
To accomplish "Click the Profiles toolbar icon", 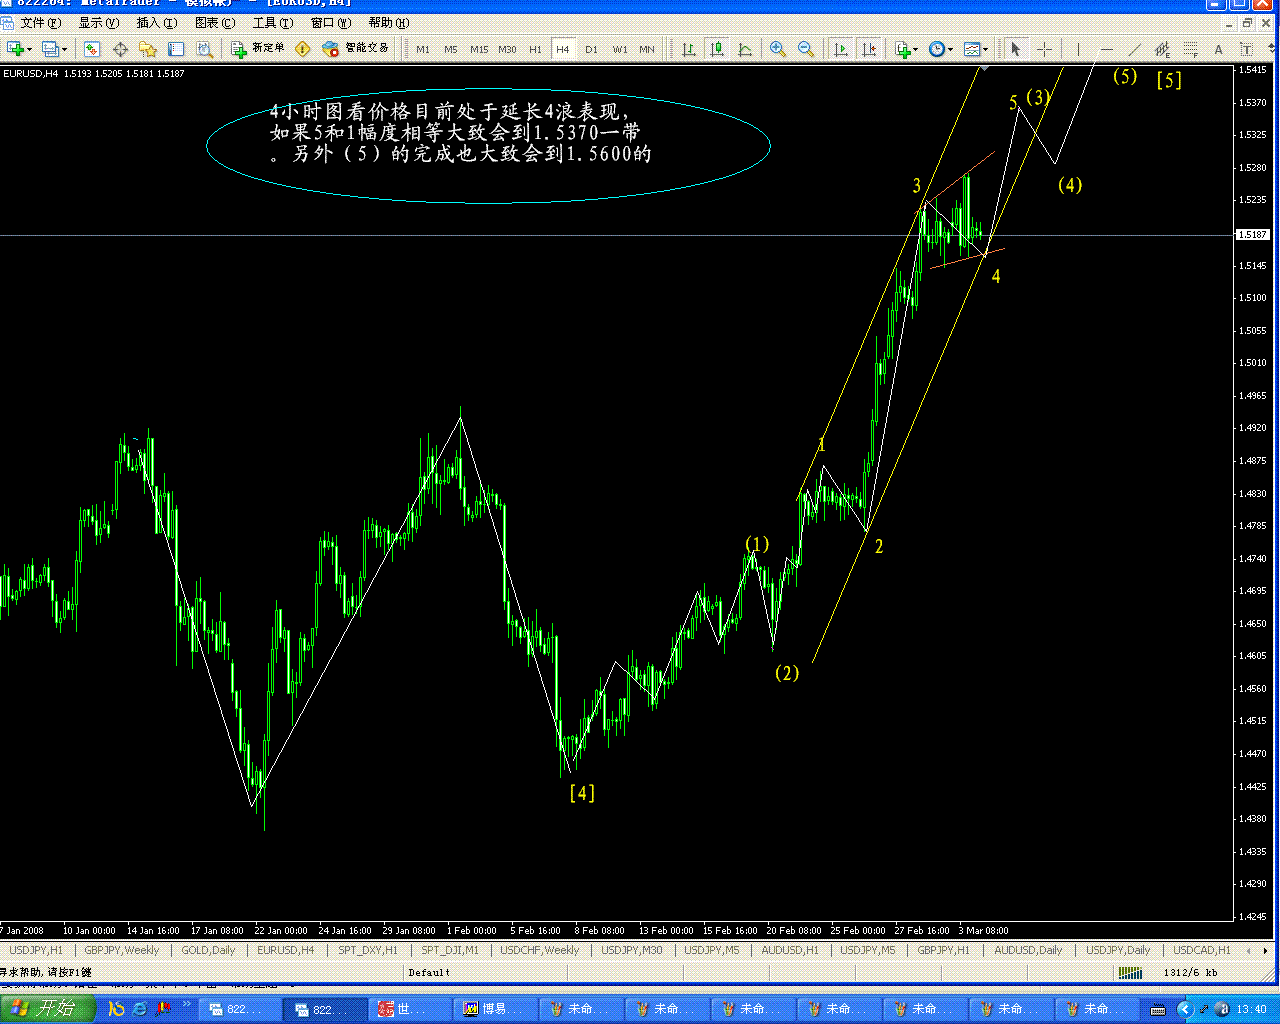I will coord(50,48).
